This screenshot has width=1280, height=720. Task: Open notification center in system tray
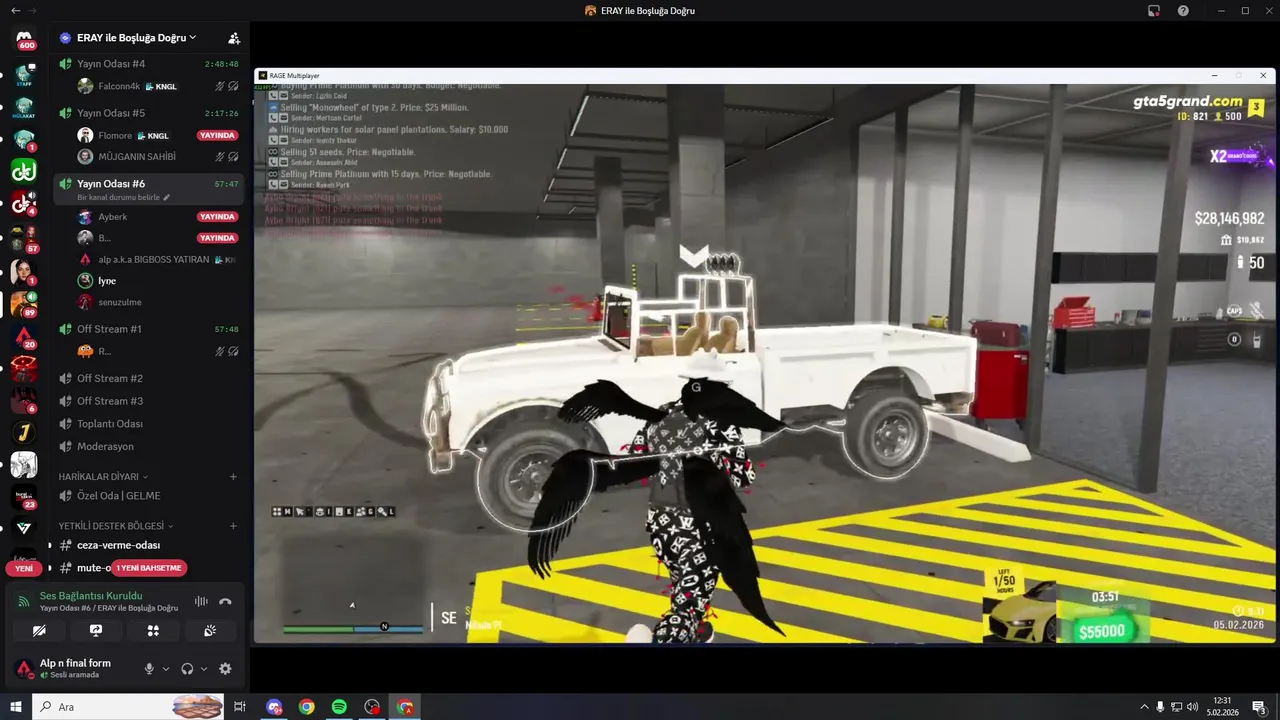pyautogui.click(x=1259, y=707)
